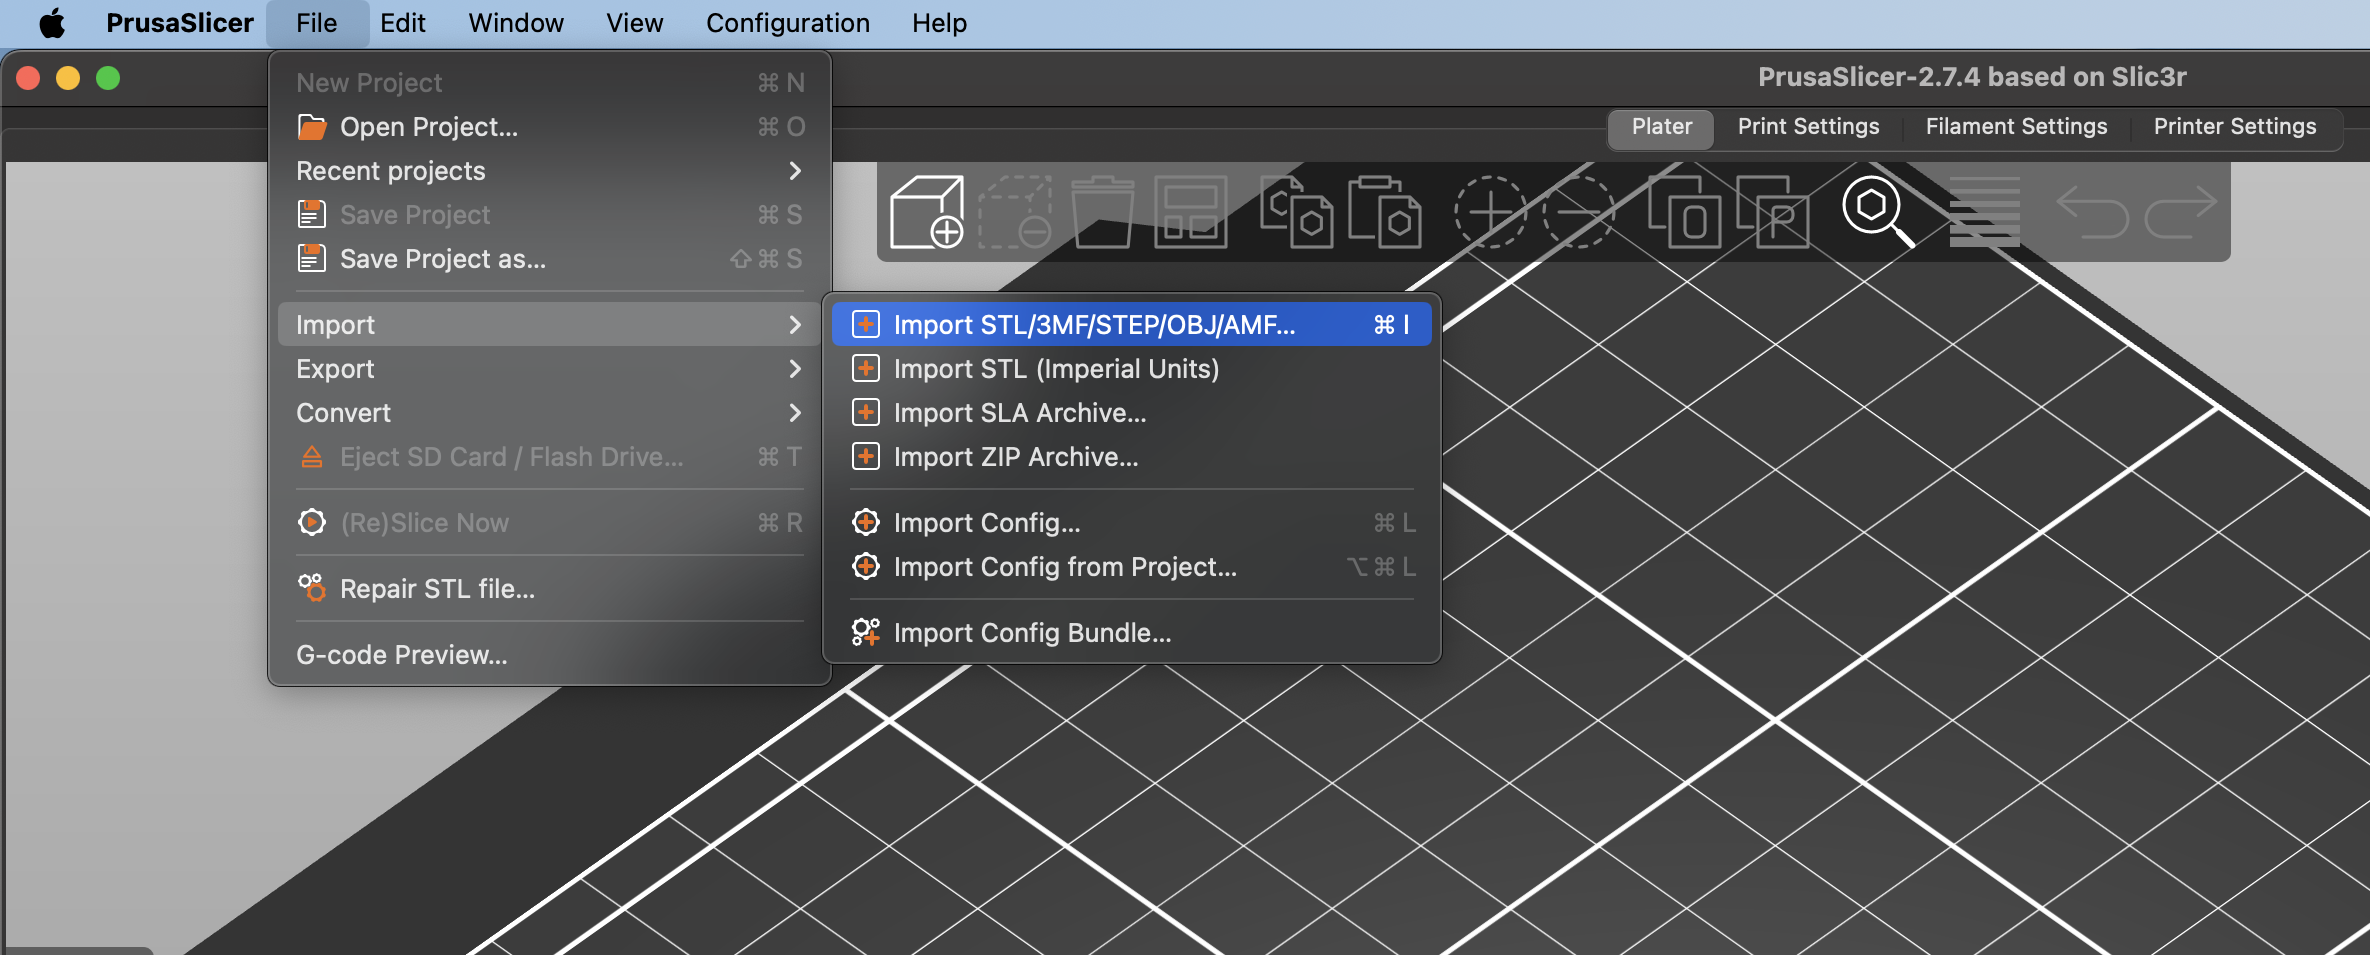The height and width of the screenshot is (955, 2370).
Task: Click the Delete all trash icon
Action: tap(1102, 211)
